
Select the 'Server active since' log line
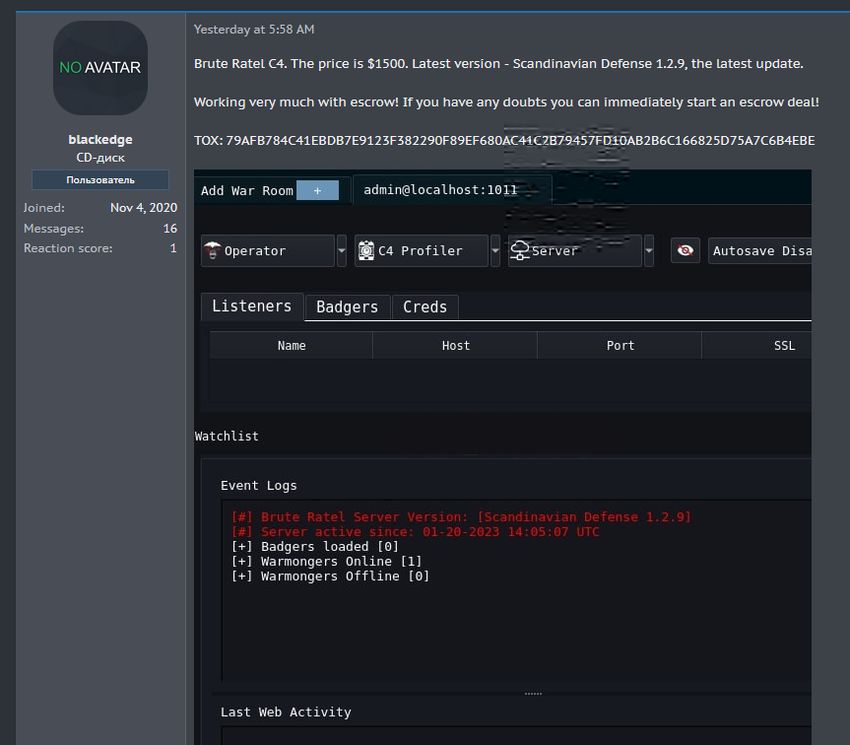point(415,531)
